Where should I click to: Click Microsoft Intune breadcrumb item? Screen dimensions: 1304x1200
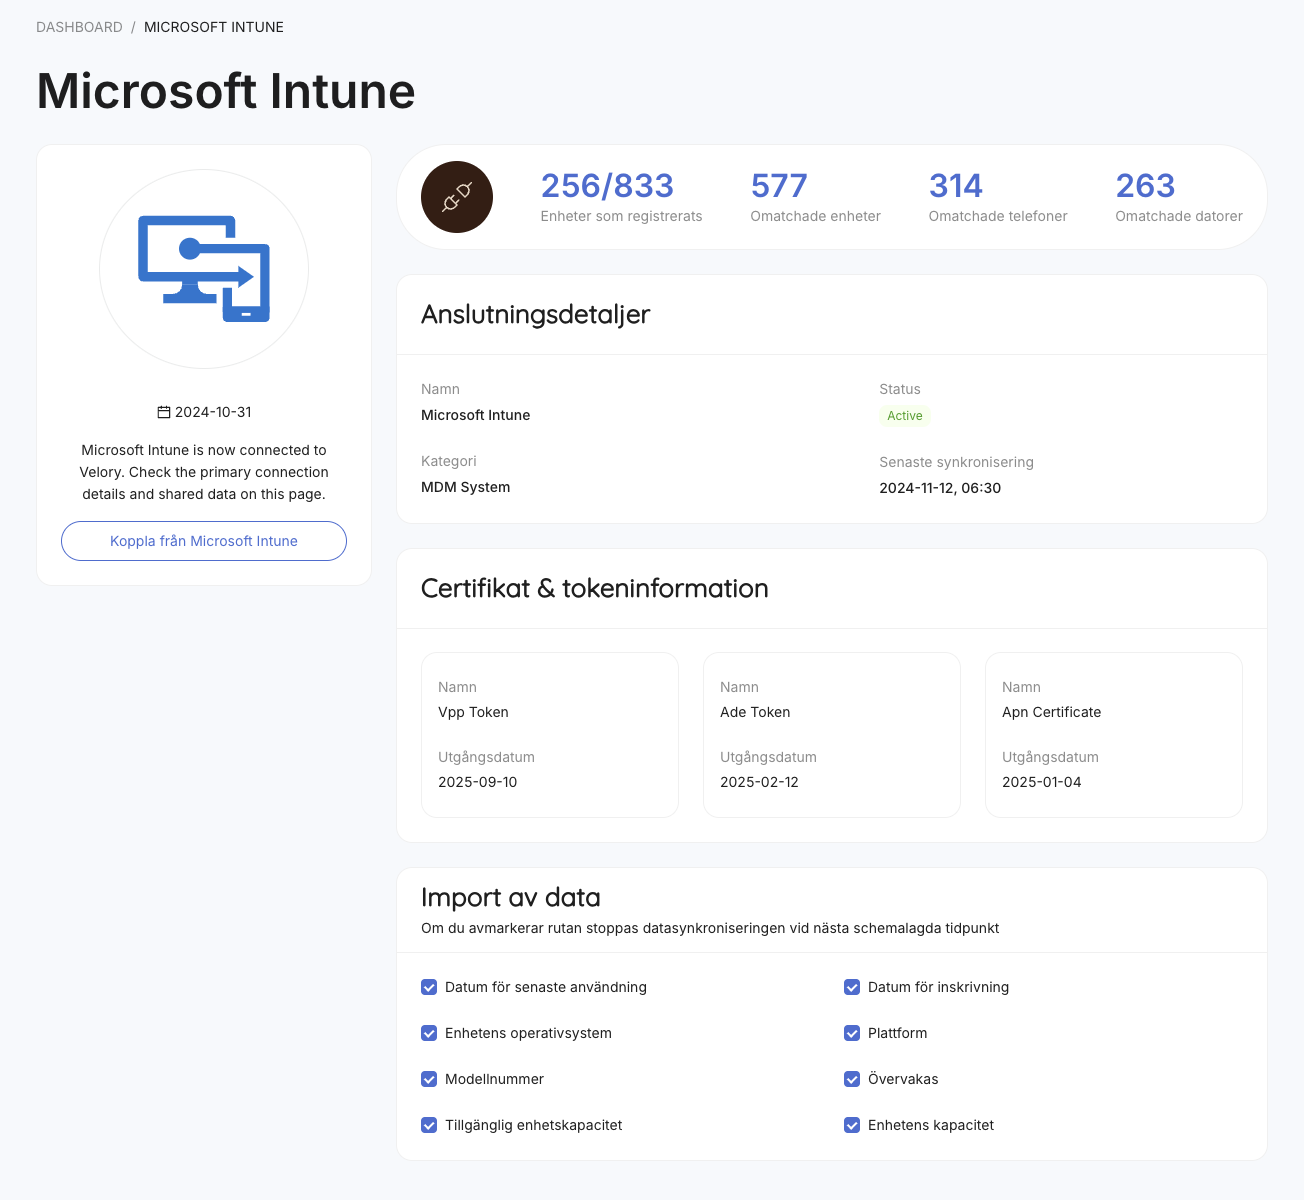click(x=214, y=27)
